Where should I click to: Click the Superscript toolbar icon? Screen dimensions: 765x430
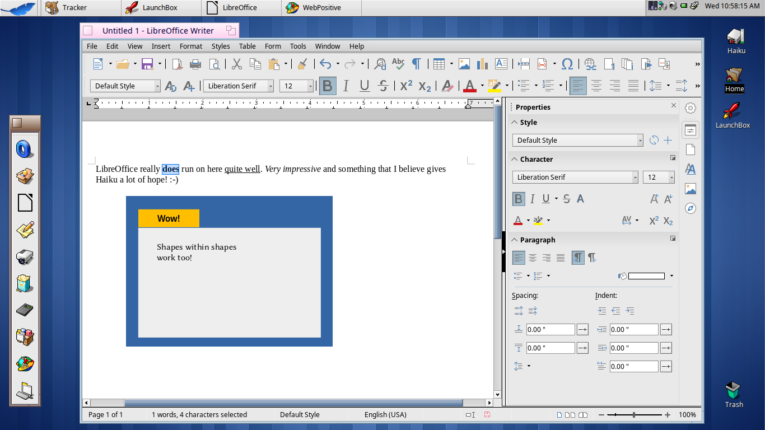point(405,86)
